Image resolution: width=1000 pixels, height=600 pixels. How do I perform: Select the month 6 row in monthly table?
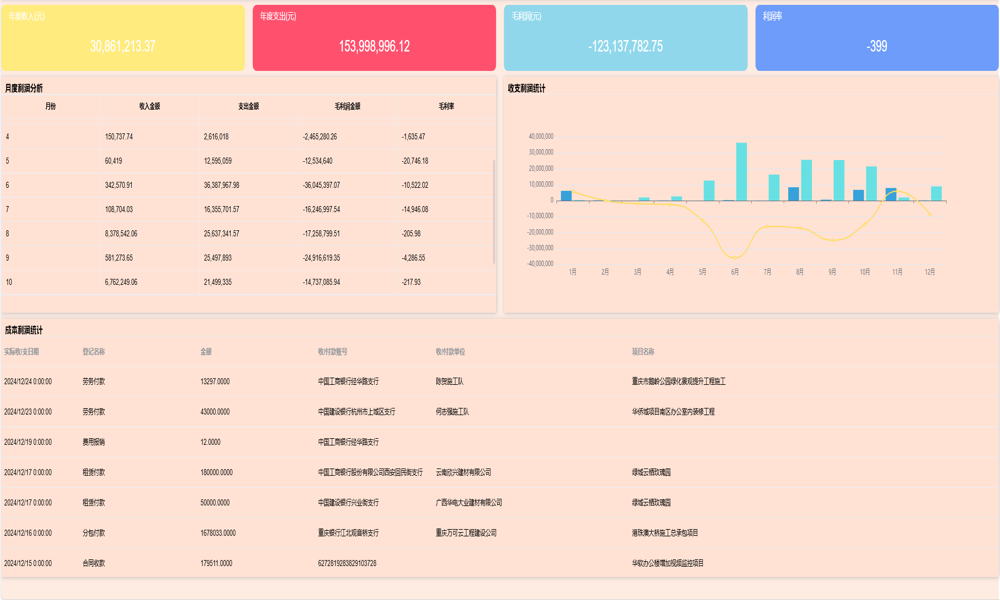point(248,185)
